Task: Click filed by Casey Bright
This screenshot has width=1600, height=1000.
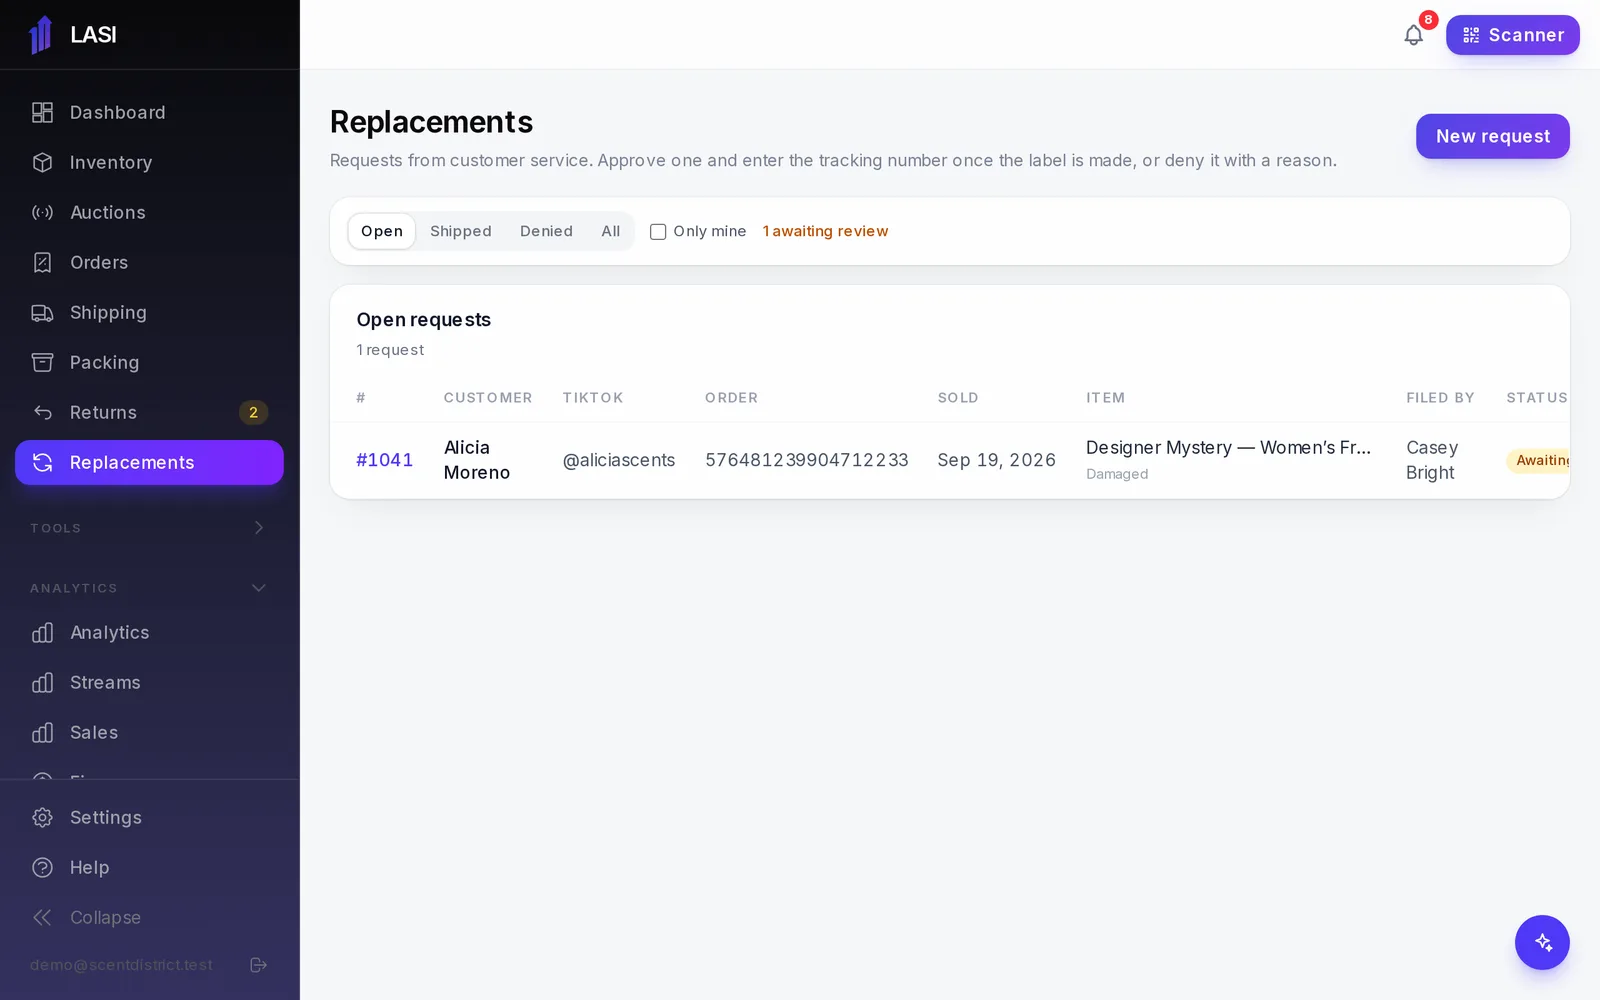Action: click(x=1432, y=460)
